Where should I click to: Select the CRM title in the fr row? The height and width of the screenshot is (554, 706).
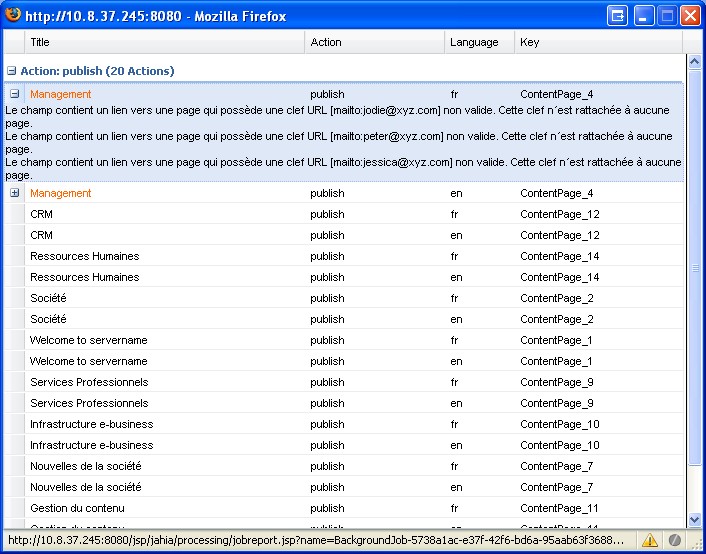41,214
